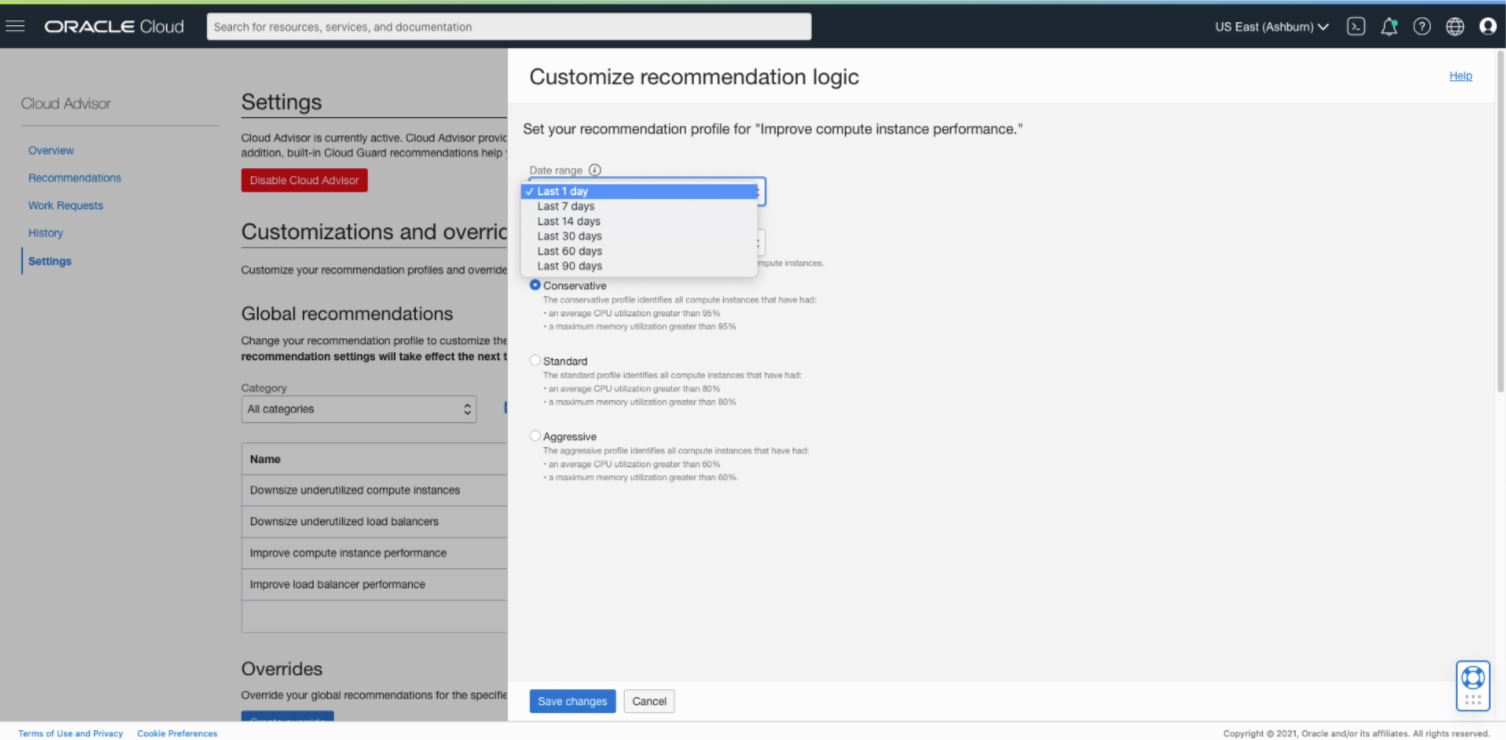
Task: Select the Standard recommendation profile
Action: (x=535, y=360)
